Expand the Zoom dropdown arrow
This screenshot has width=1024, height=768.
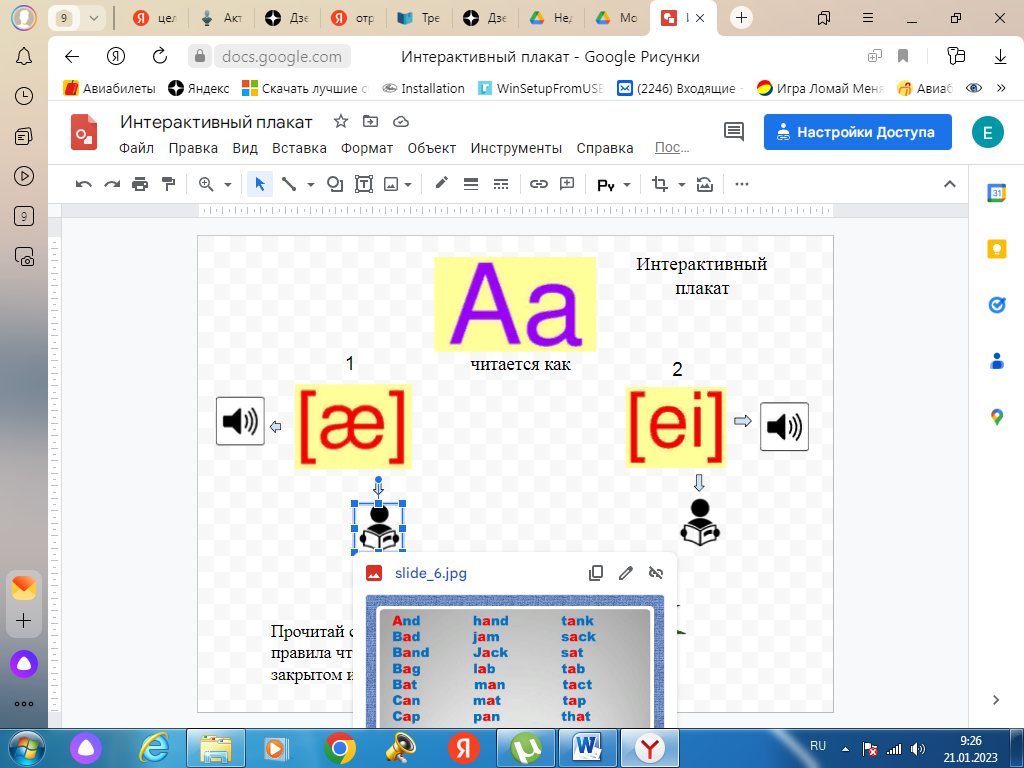click(x=228, y=185)
